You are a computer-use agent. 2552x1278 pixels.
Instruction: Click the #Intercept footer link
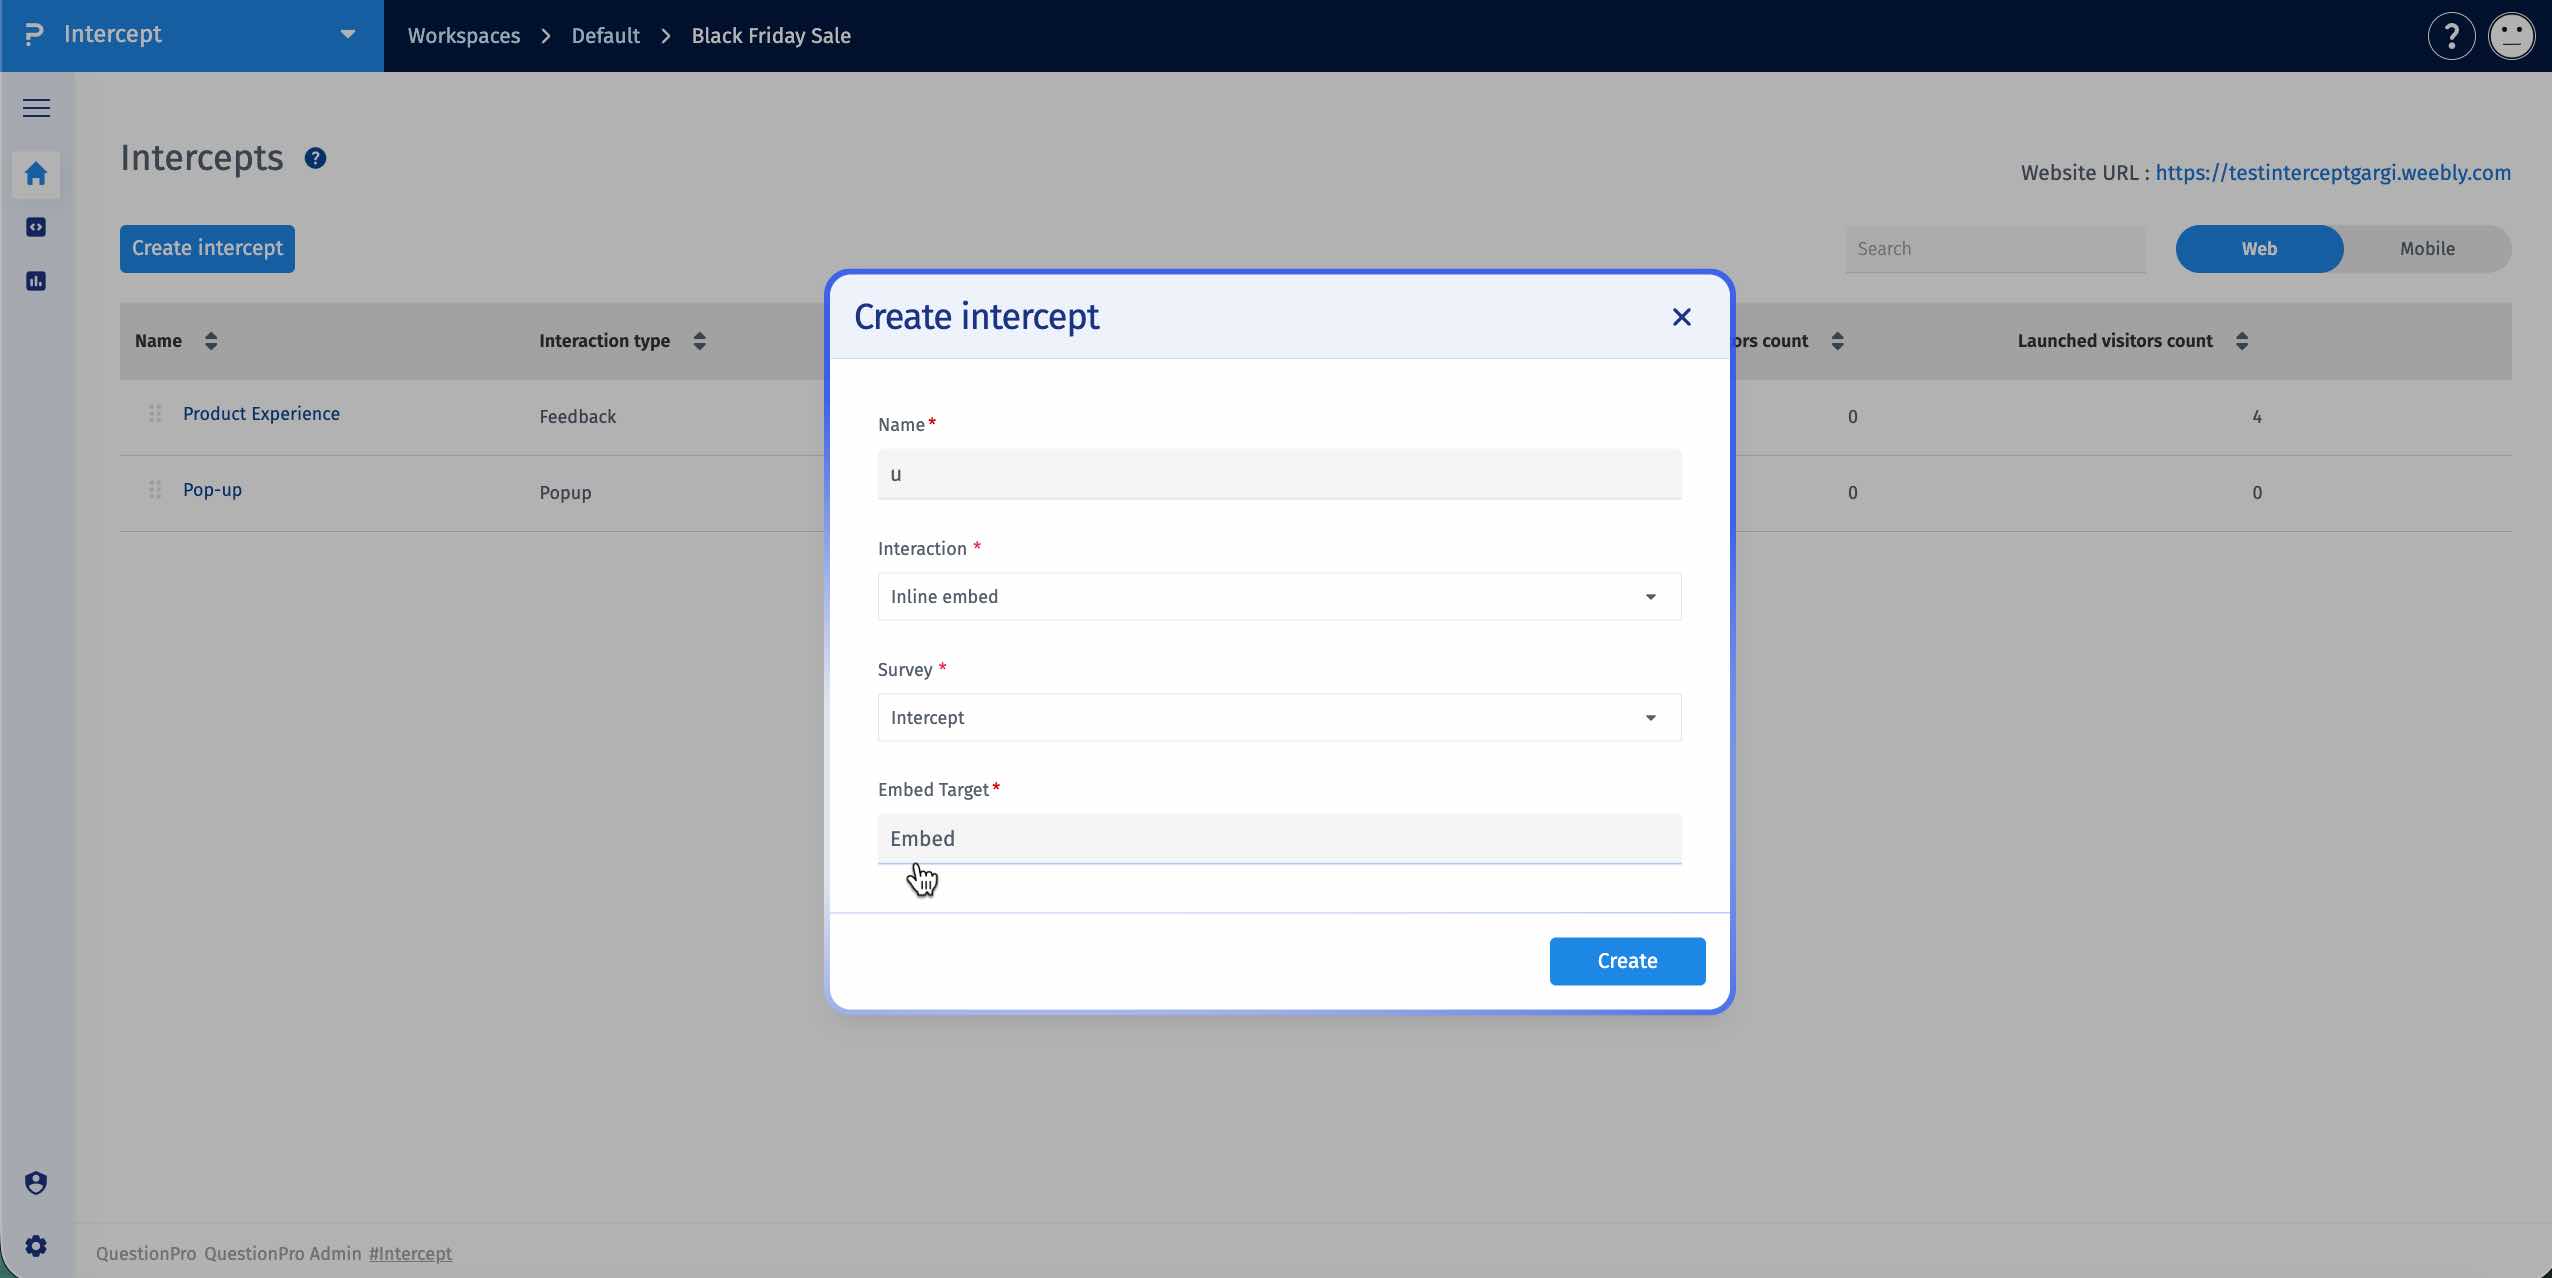(410, 1254)
